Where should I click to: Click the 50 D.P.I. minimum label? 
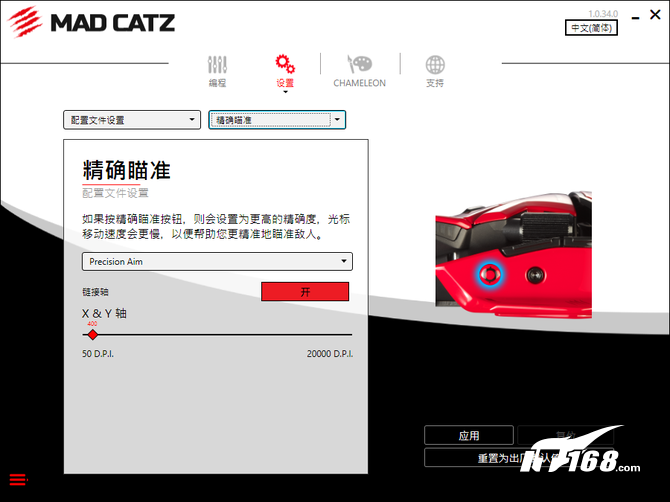coord(98,354)
